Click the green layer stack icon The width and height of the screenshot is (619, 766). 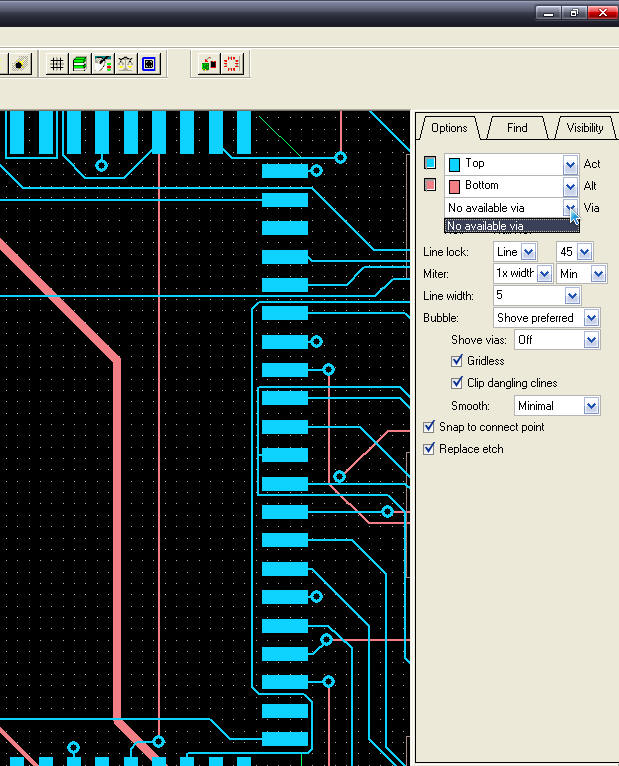coord(79,64)
